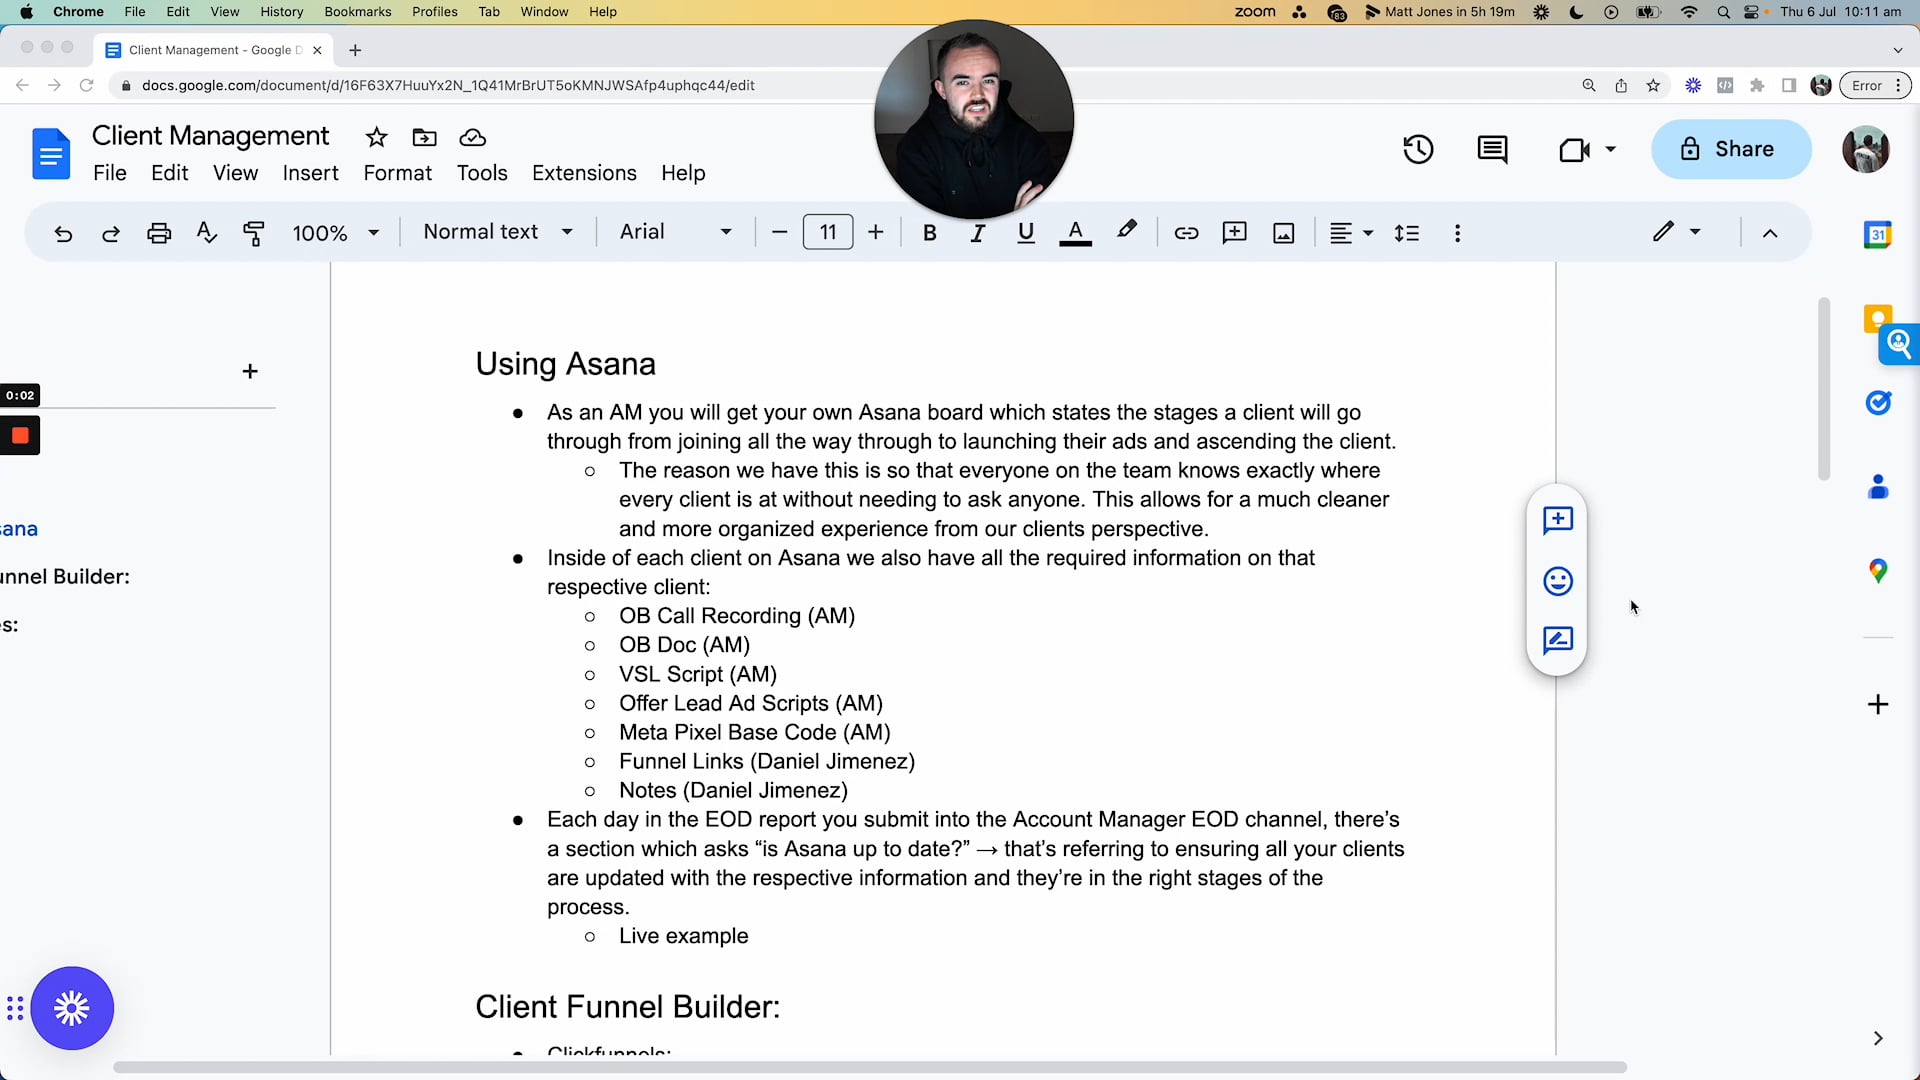1920x1080 pixels.
Task: Collapse the toolbar menus chevron
Action: click(x=1770, y=233)
